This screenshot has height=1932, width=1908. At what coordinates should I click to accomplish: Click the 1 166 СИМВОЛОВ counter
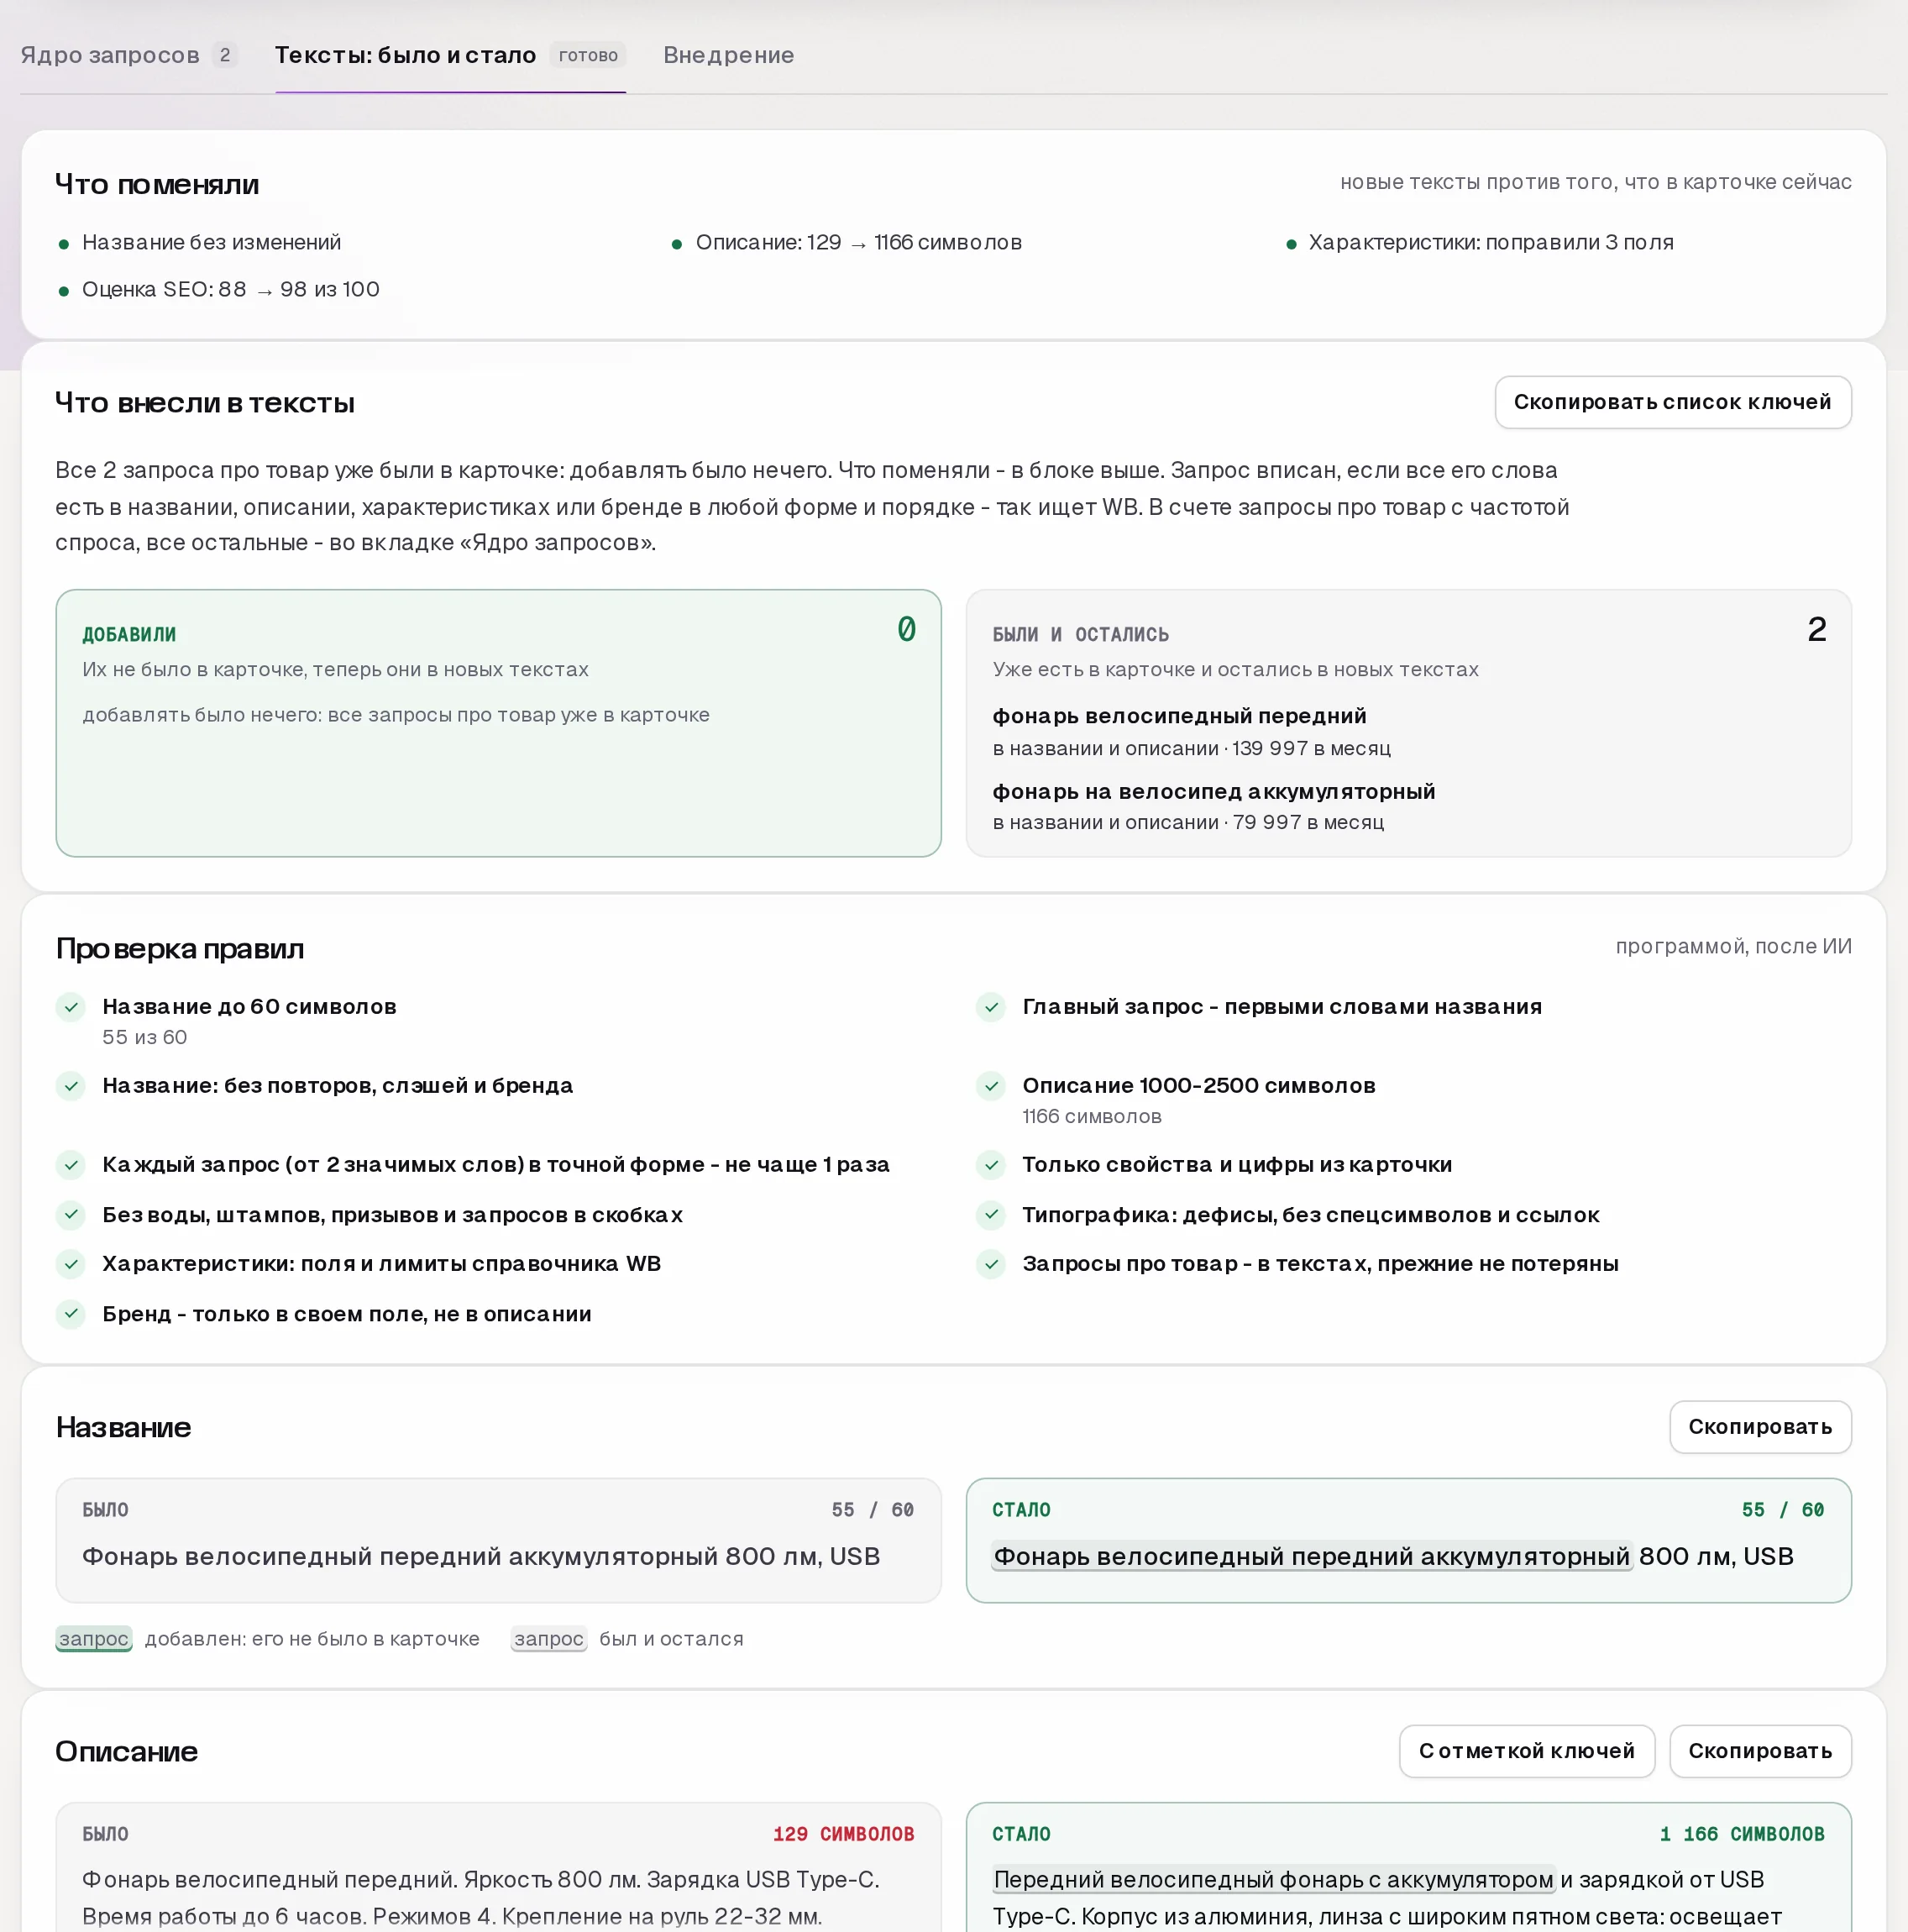pyautogui.click(x=1742, y=1834)
